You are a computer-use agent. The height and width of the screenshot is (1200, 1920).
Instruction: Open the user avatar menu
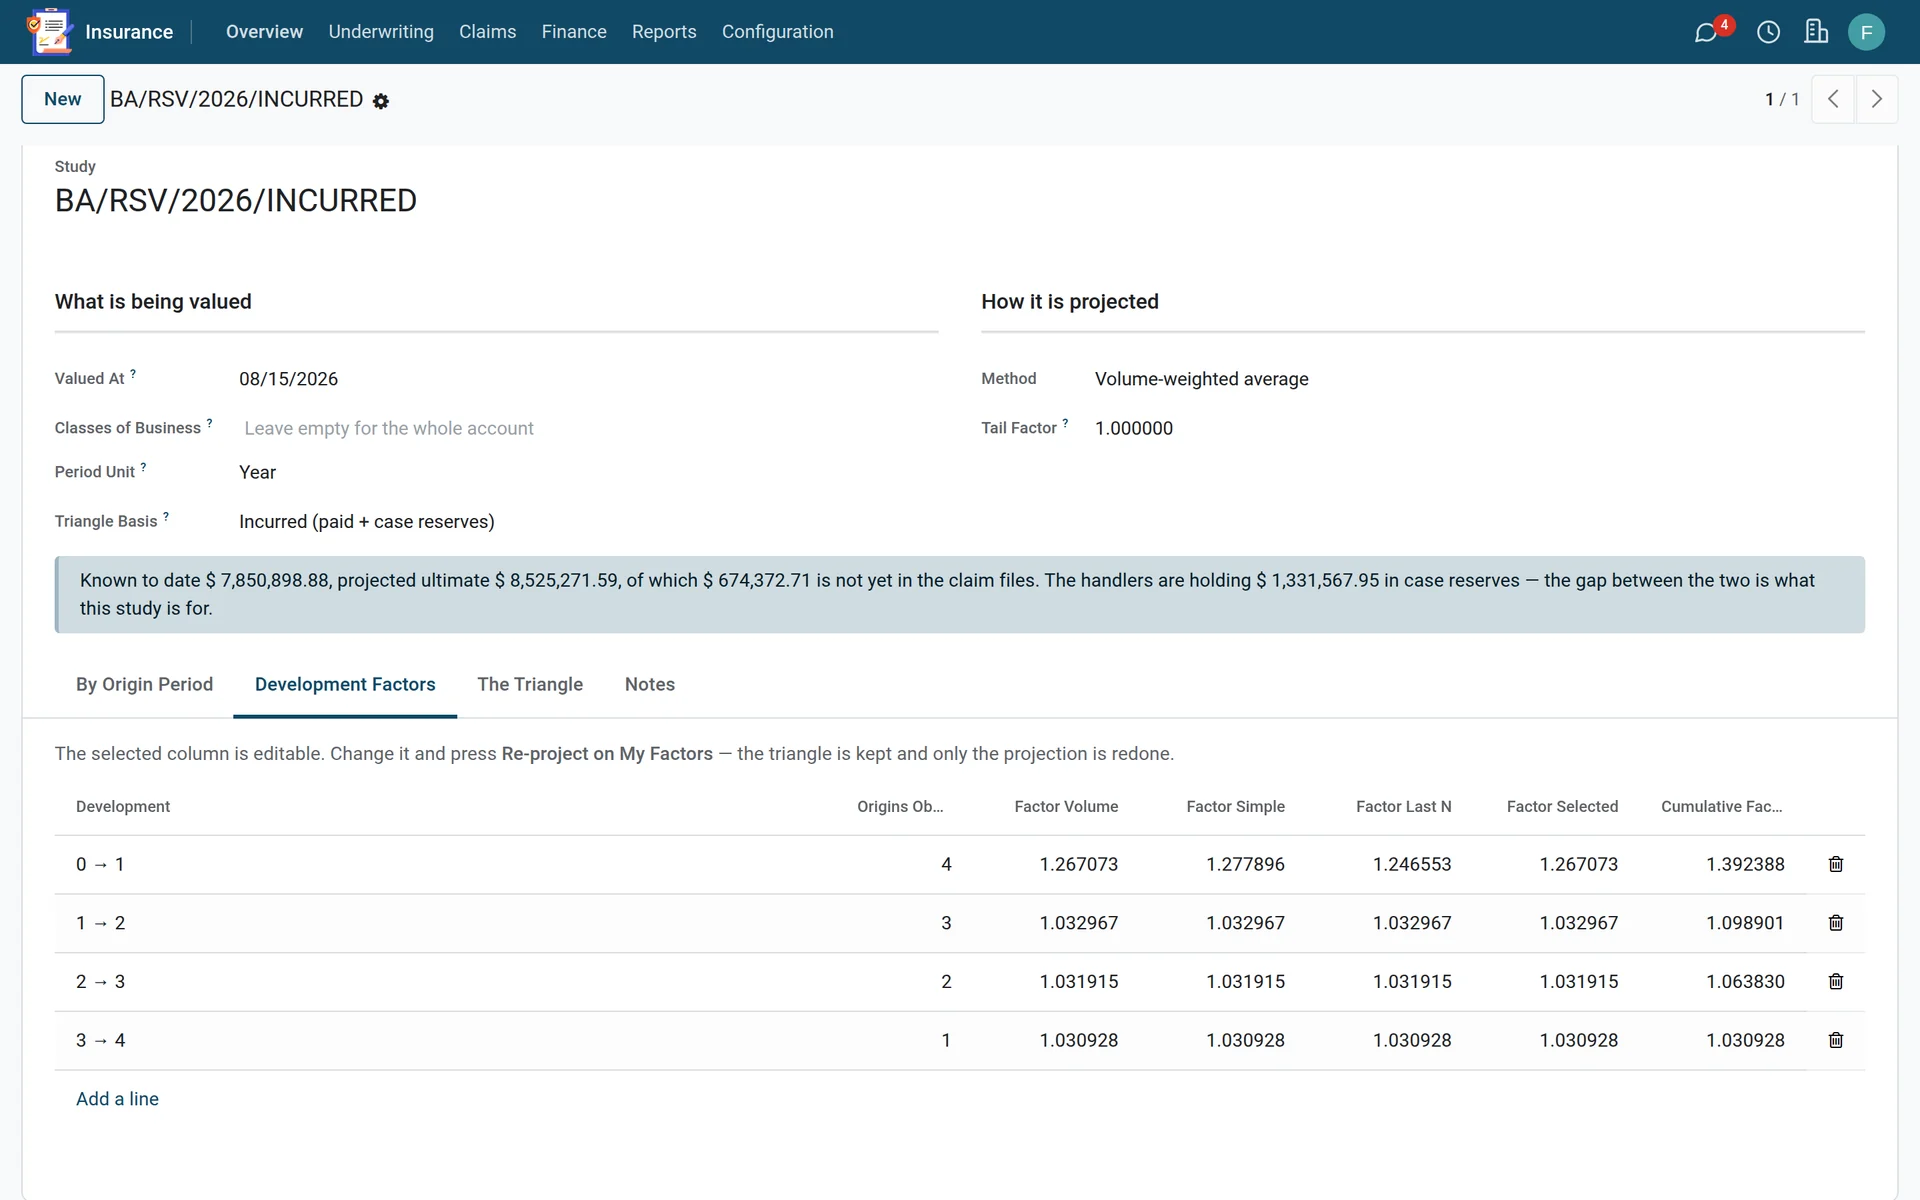coord(1866,32)
